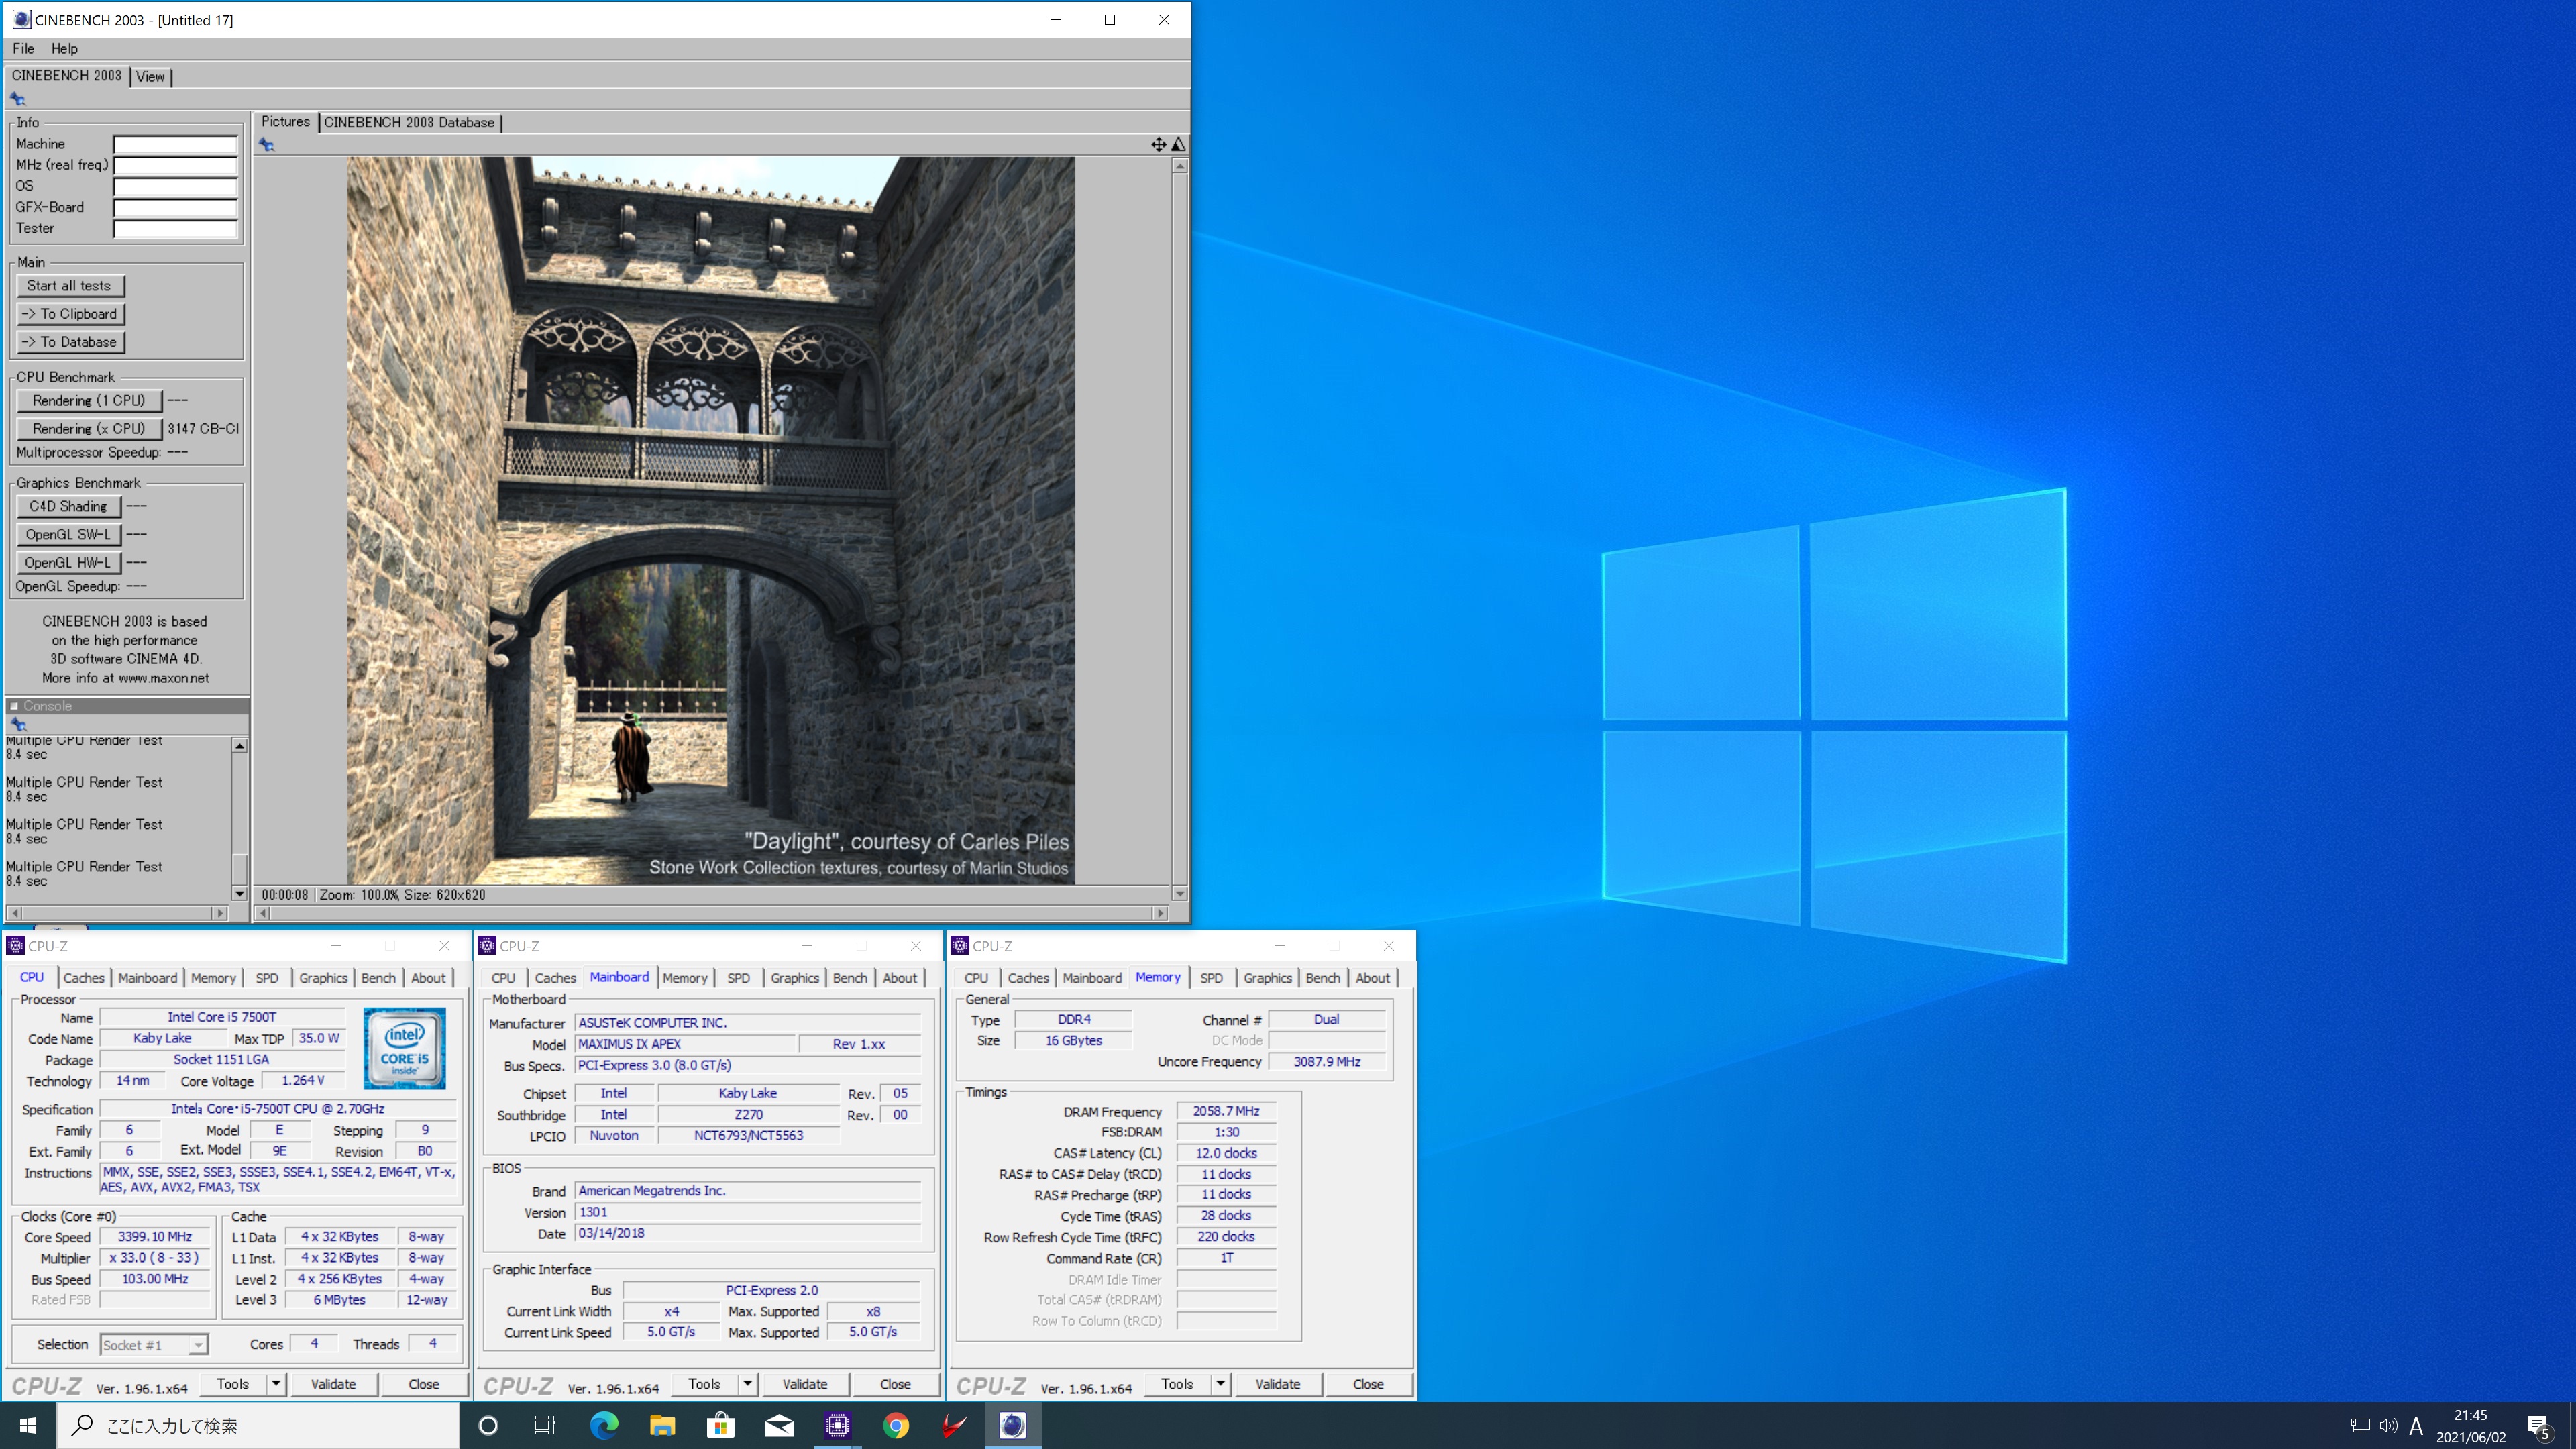Click the Intel Core i5 logo in CPU-Z
The height and width of the screenshot is (1449, 2576).
point(404,1048)
